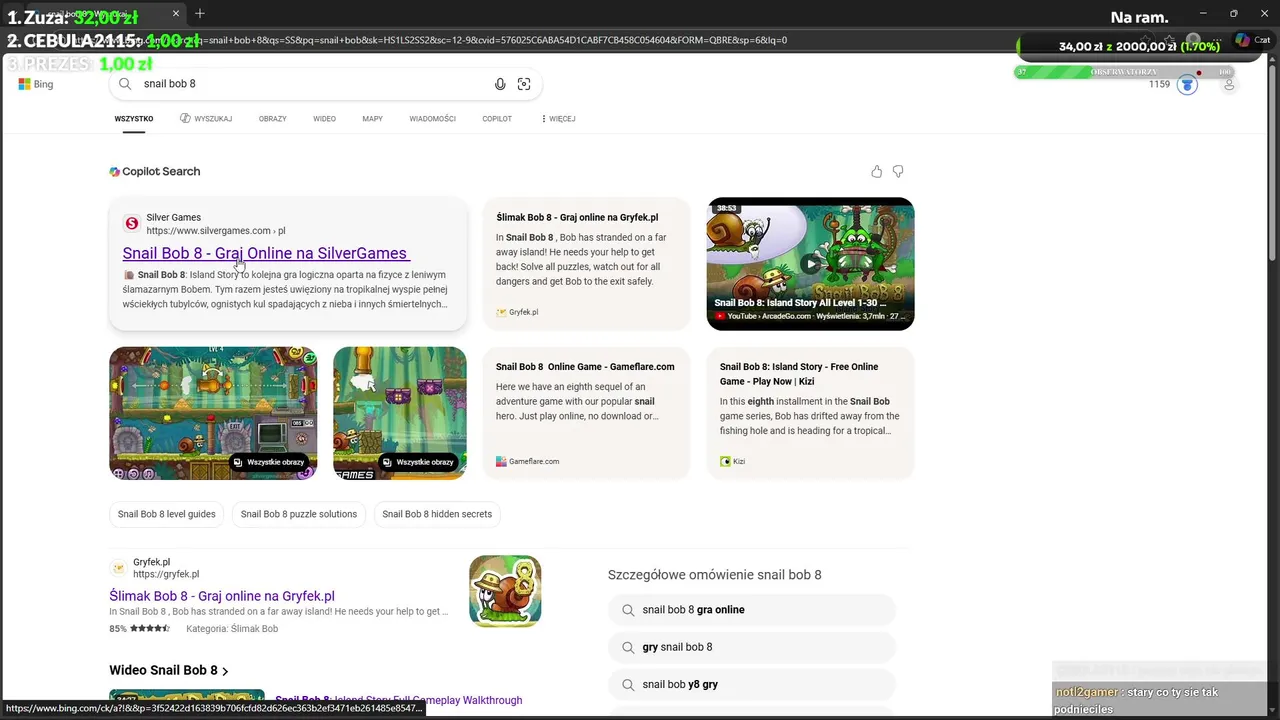Play the Snail Bob 8 YouTube video
This screenshot has height=720, width=1280.
pyautogui.click(x=810, y=264)
